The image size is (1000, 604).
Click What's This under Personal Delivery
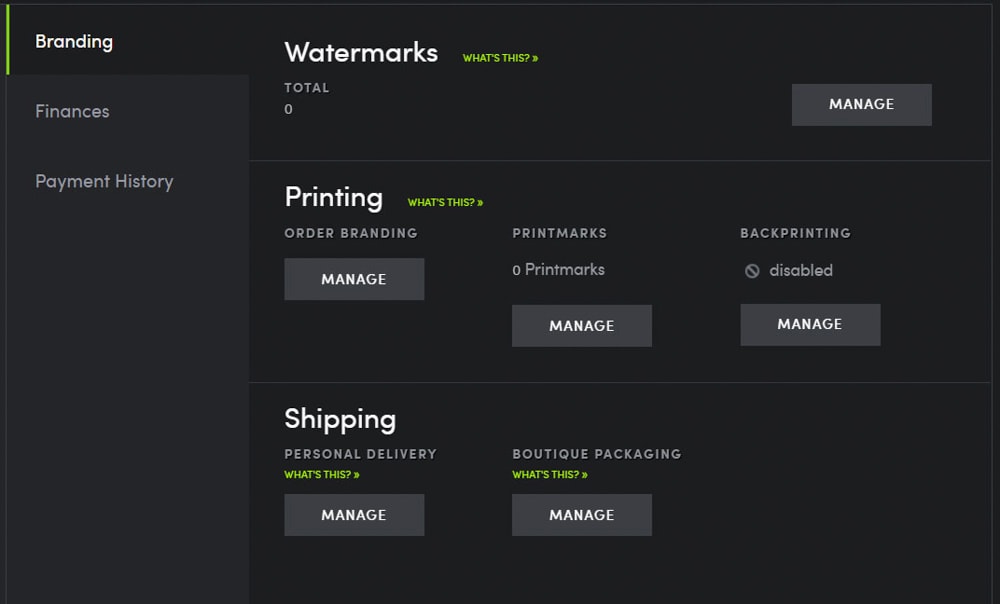coord(321,474)
